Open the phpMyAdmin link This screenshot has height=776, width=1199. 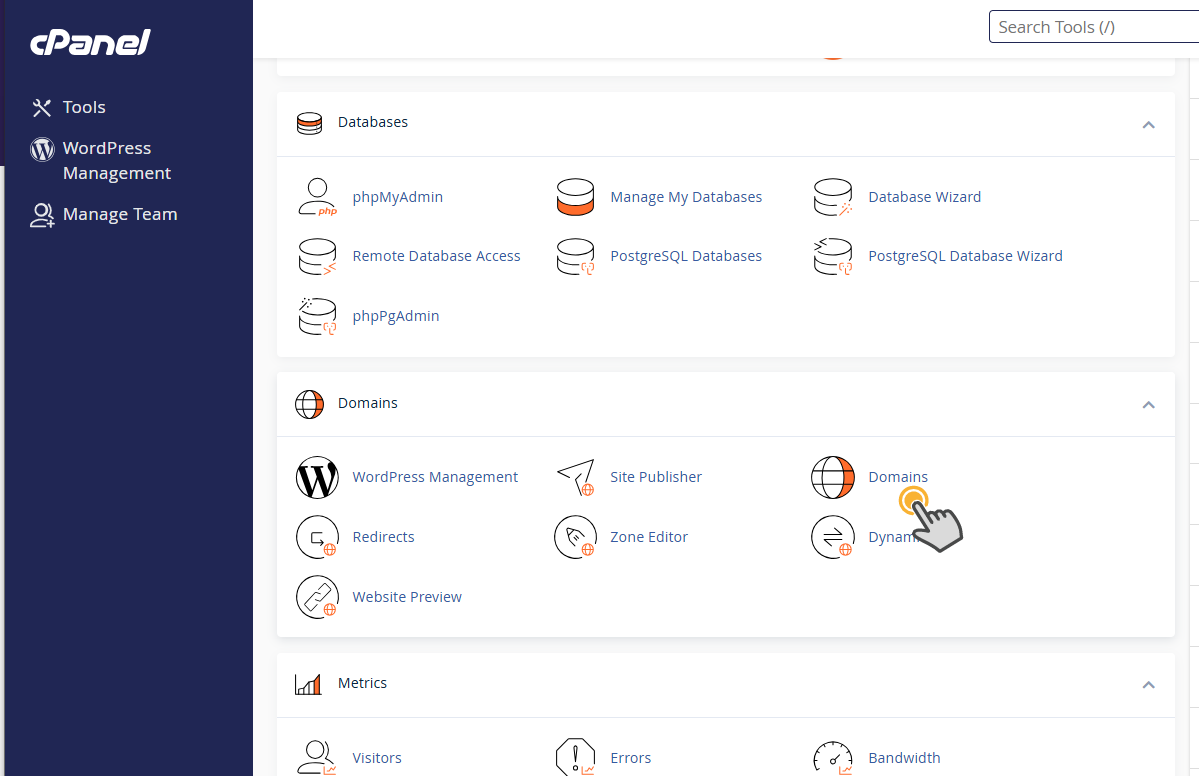tap(398, 197)
